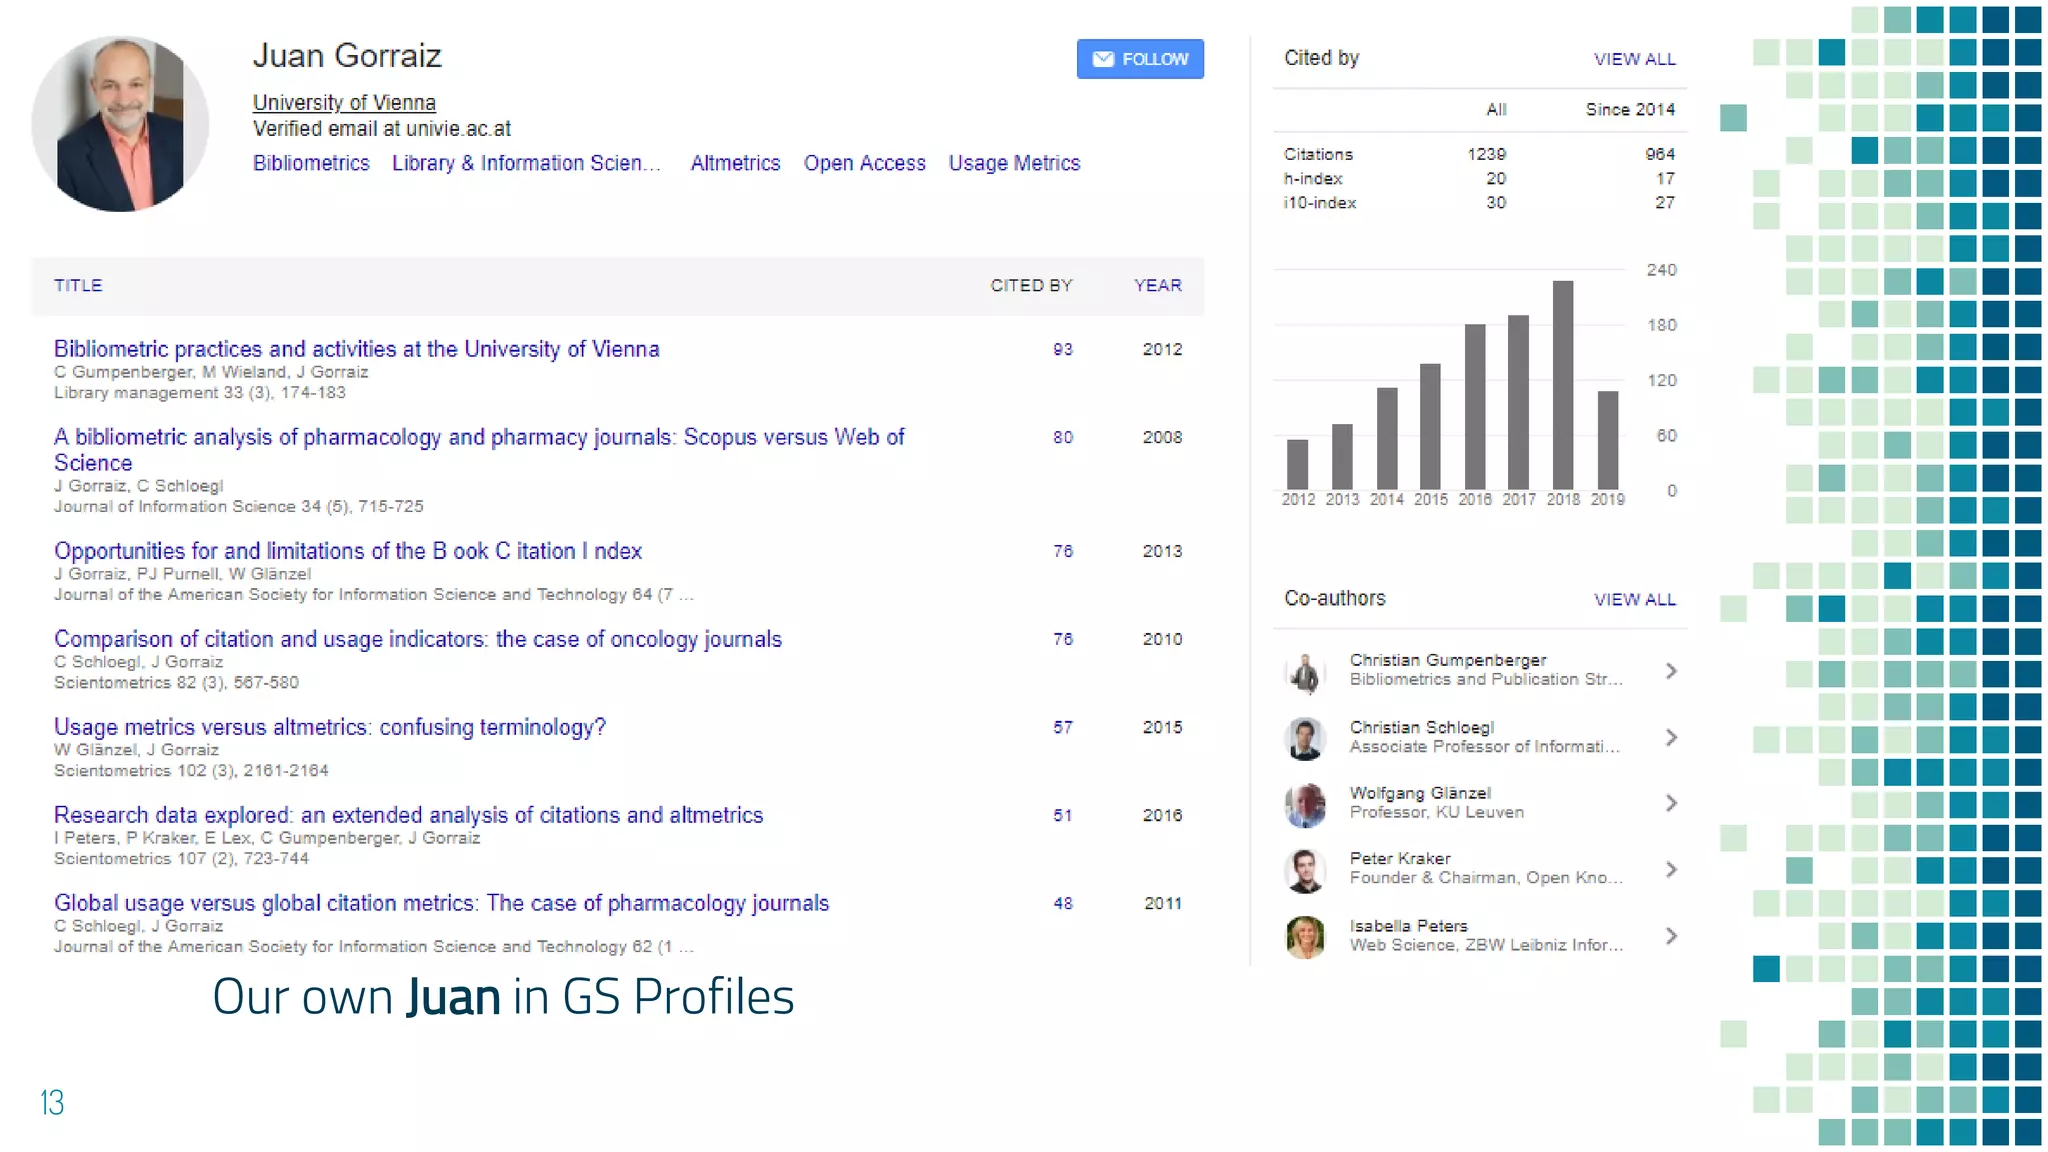Image resolution: width=2048 pixels, height=1152 pixels.
Task: Open University of Vienna affiliation link
Action: click(344, 102)
